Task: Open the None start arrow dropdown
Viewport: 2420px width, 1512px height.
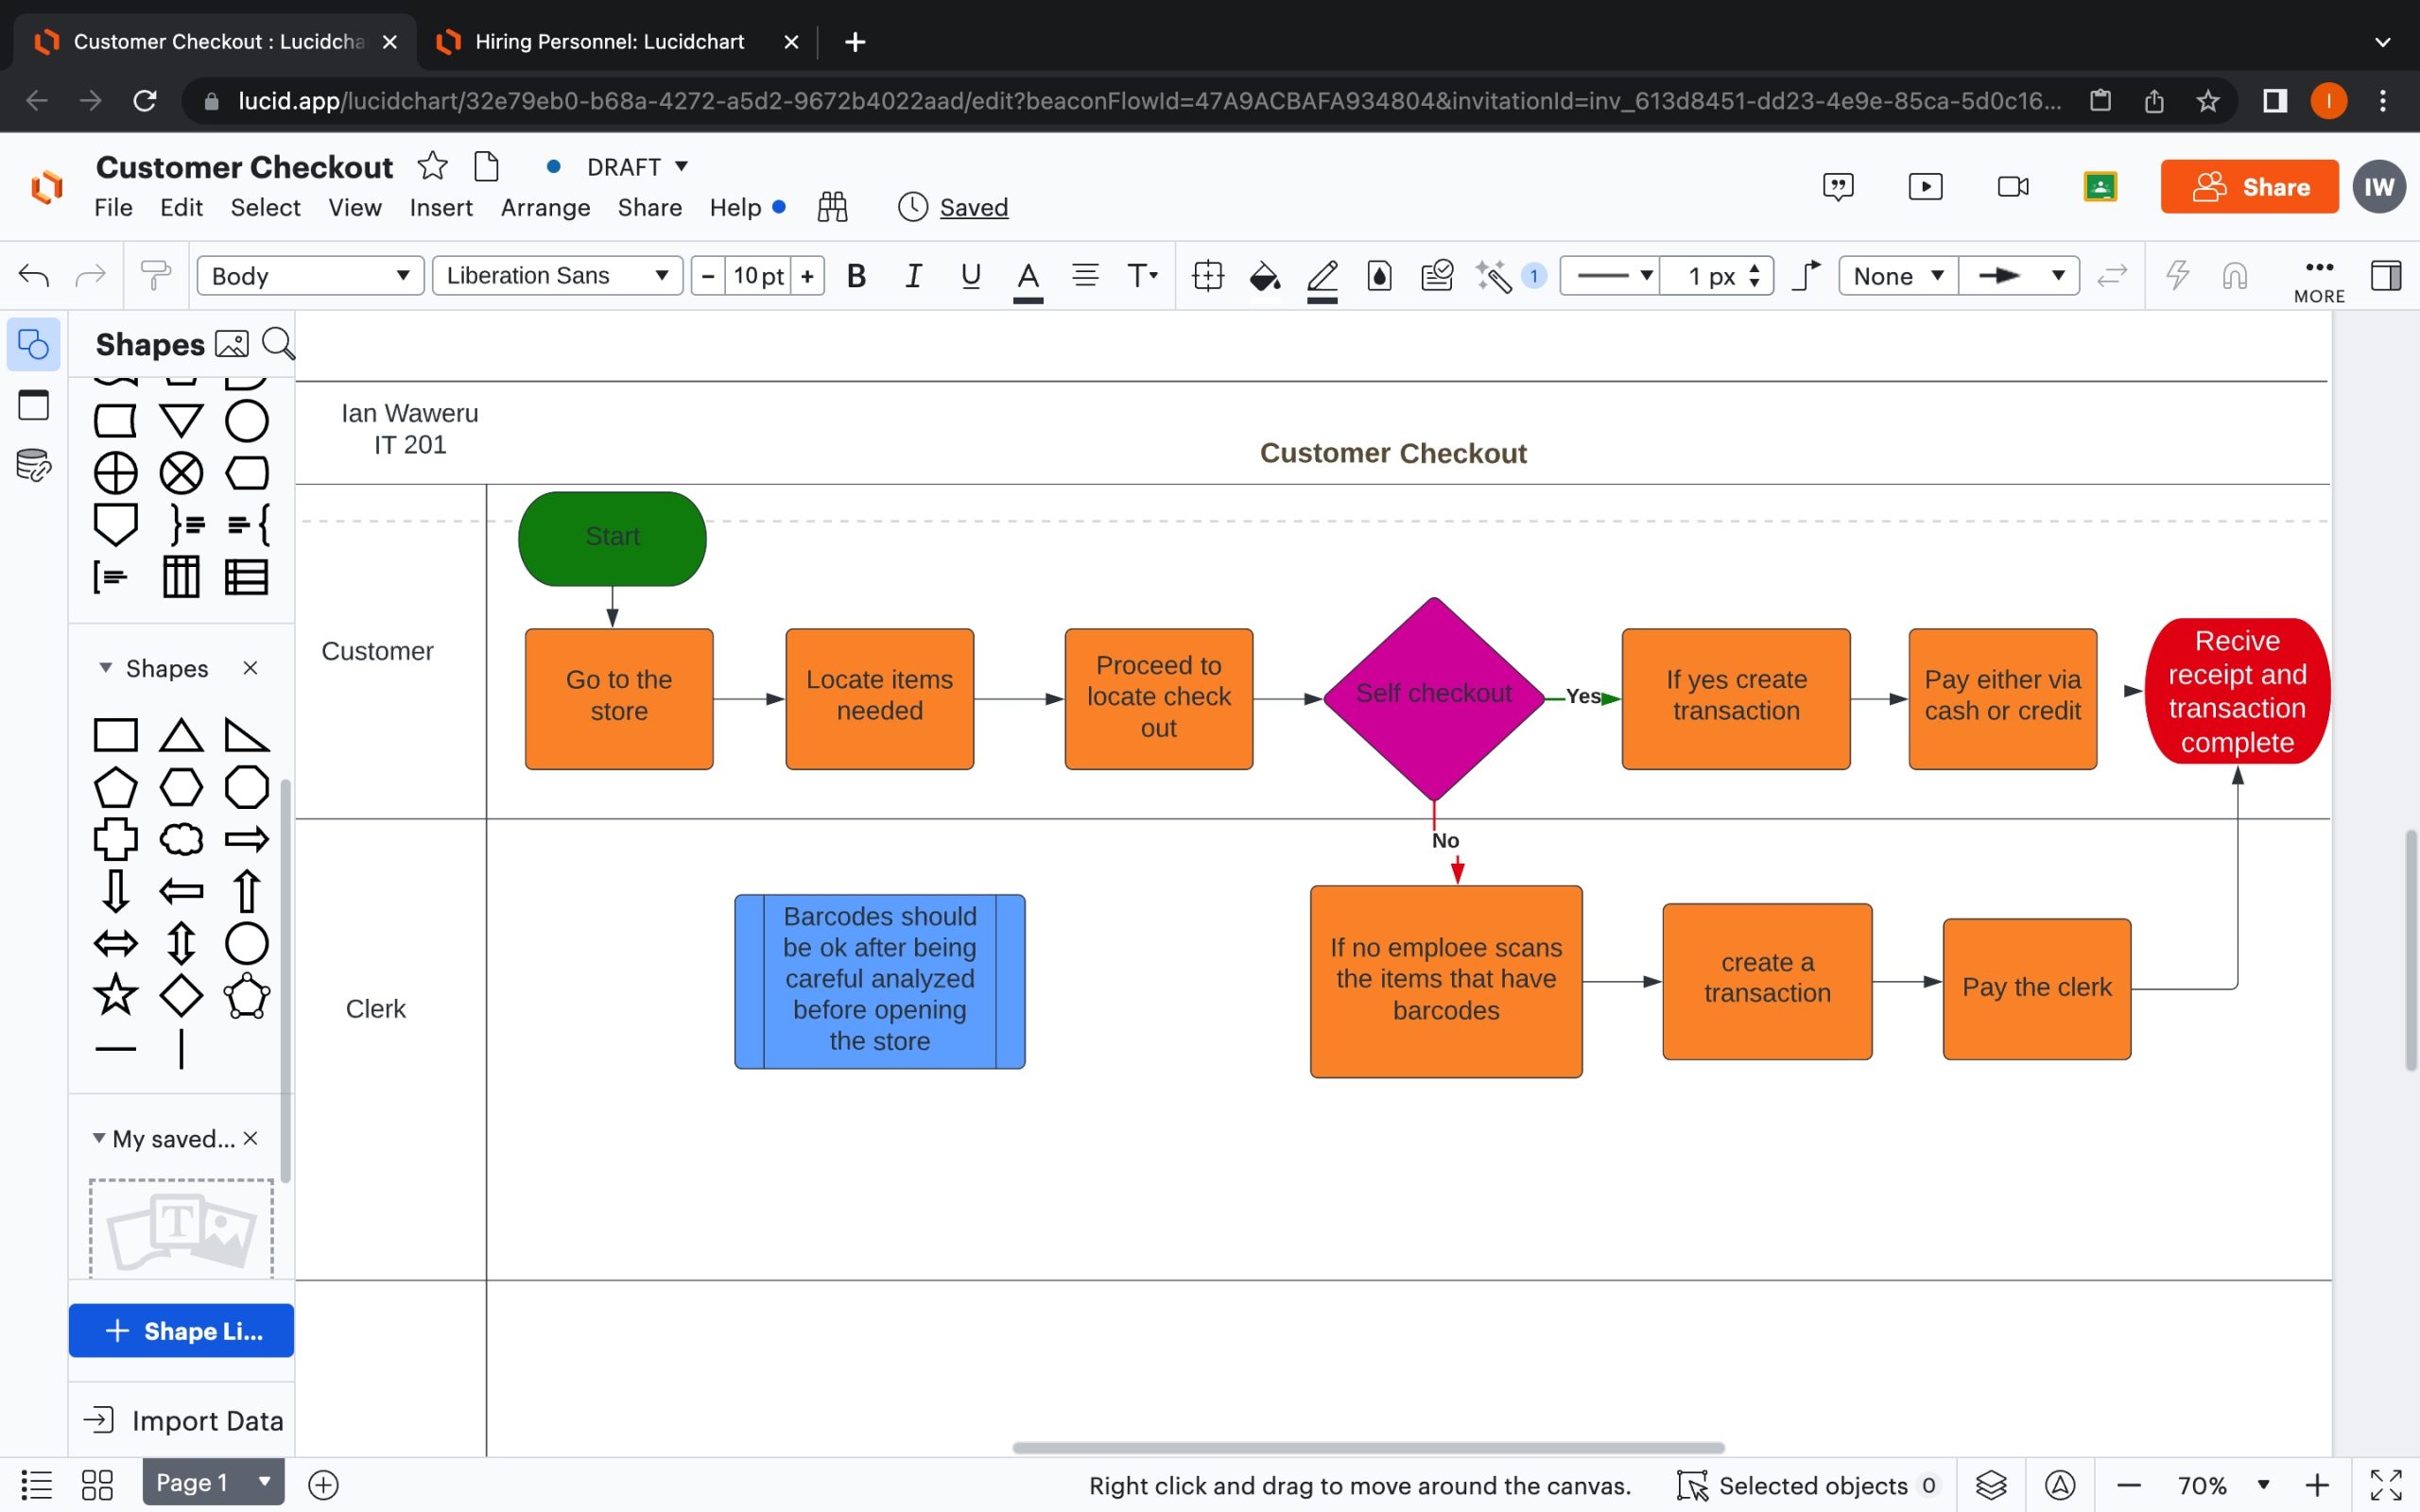Action: tap(1898, 276)
